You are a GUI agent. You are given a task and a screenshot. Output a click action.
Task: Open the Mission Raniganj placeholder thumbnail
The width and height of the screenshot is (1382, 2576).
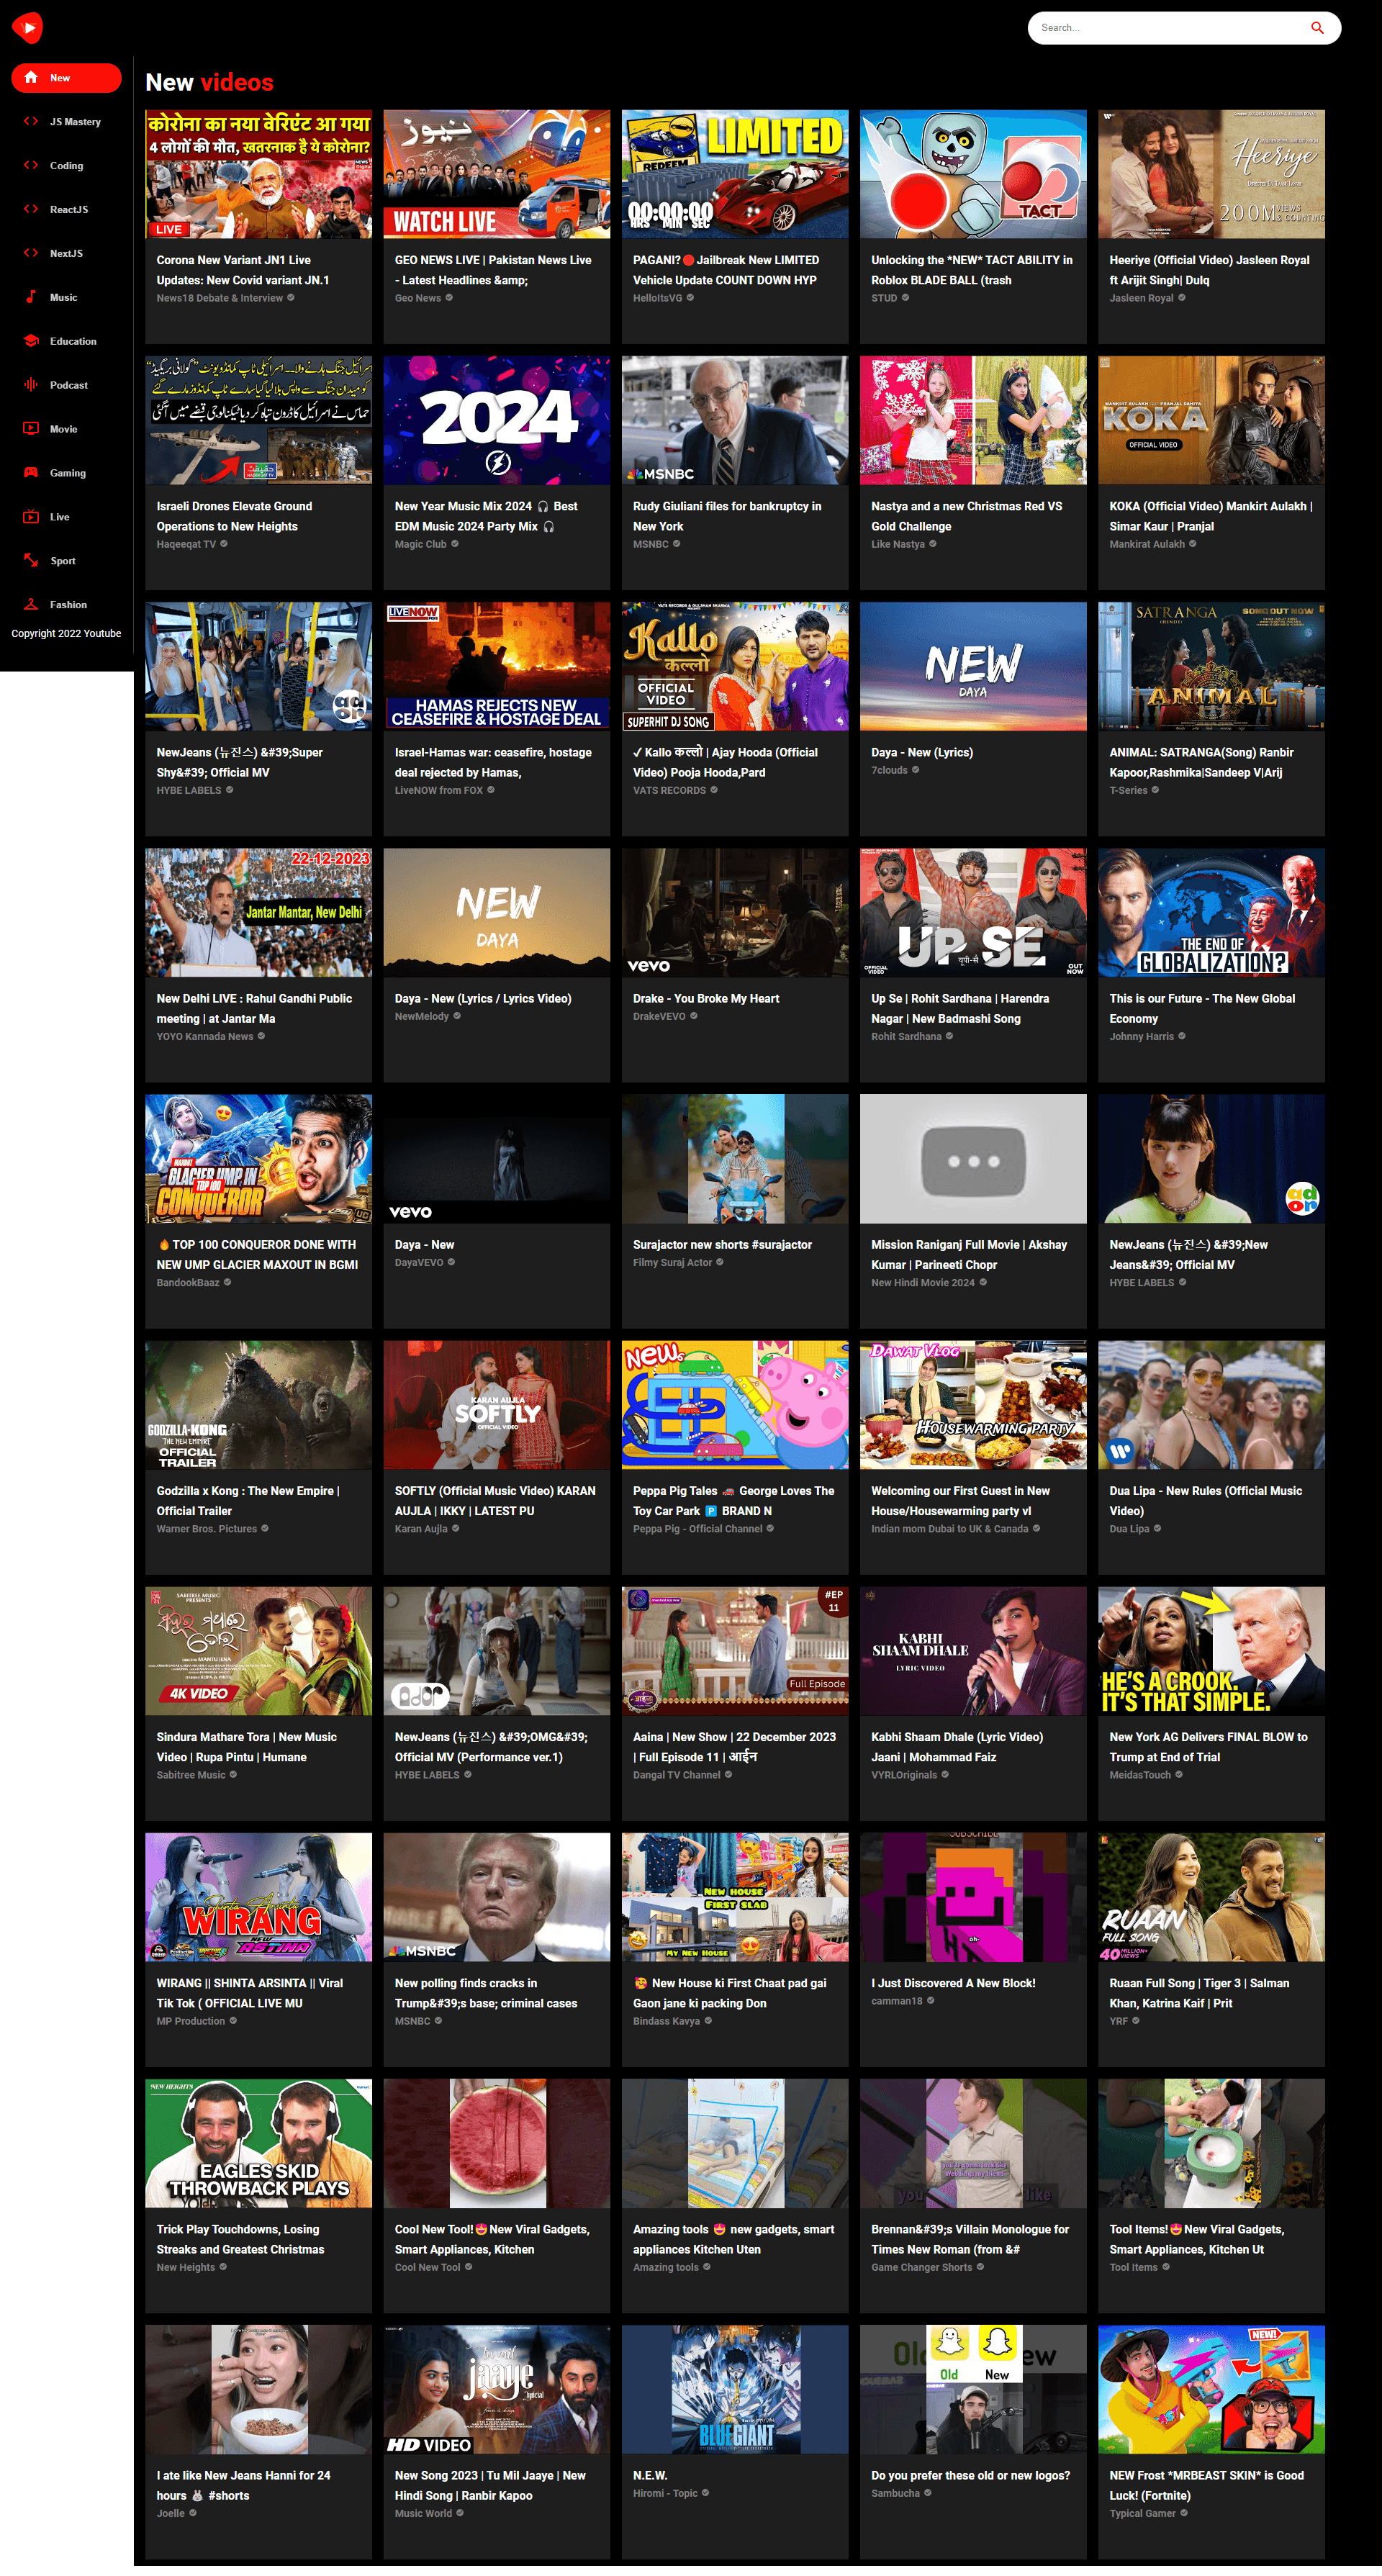pos(973,1159)
